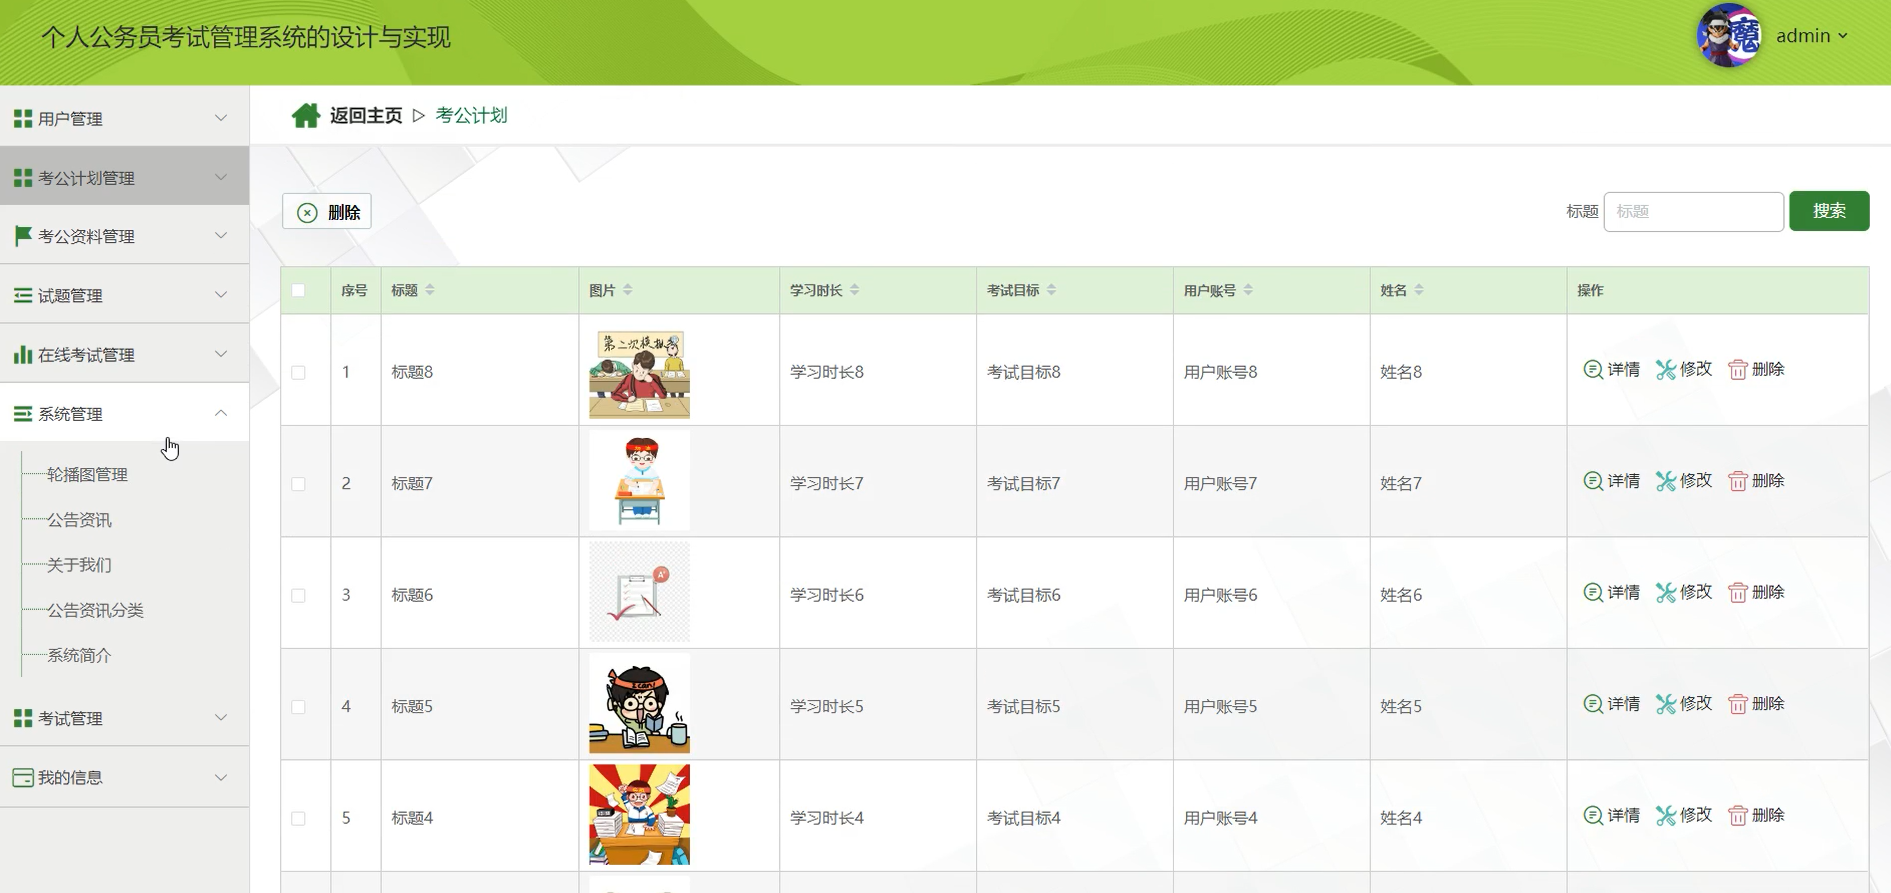Click the 用户管理 grid icon
Image resolution: width=1891 pixels, height=893 pixels.
[23, 119]
